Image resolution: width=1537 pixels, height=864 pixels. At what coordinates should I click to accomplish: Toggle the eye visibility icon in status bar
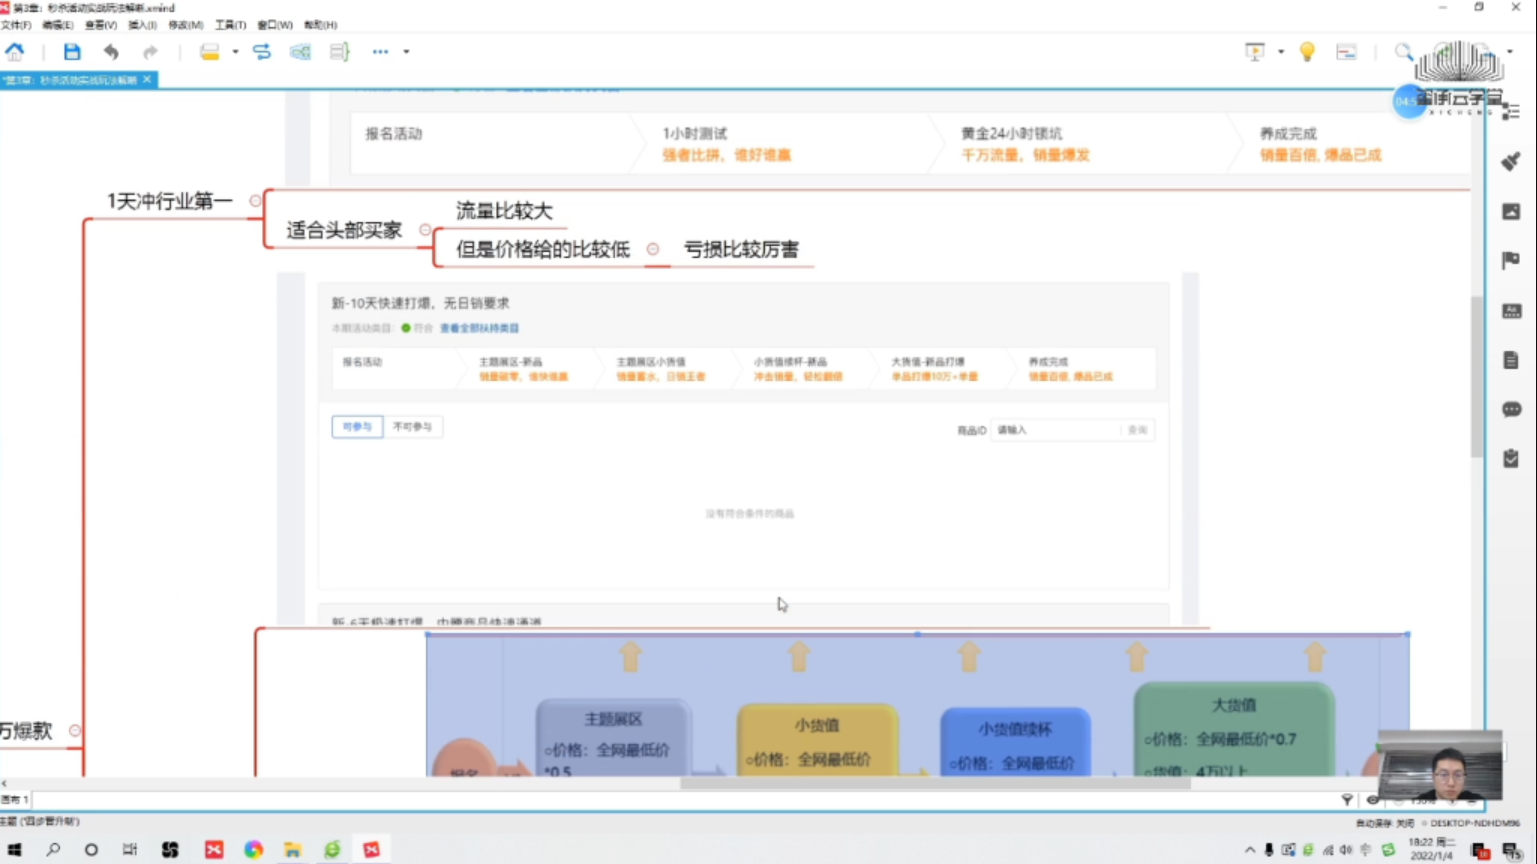click(1373, 800)
